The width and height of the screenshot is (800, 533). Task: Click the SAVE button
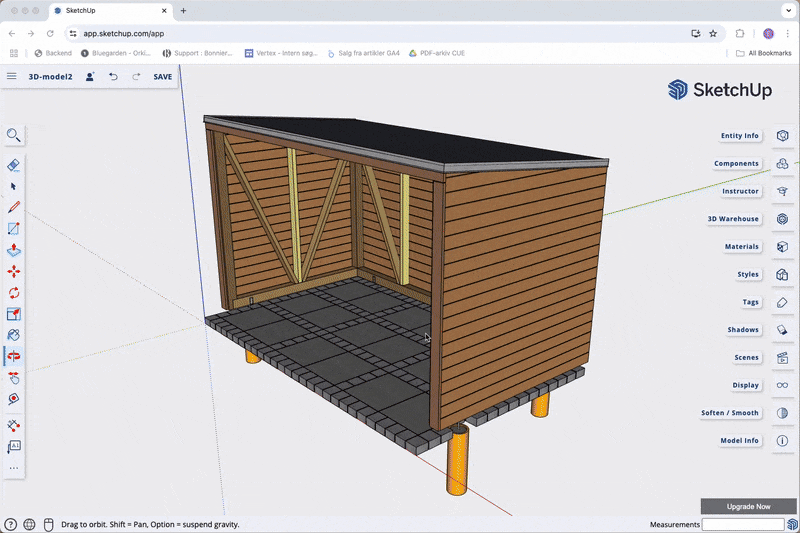tap(162, 77)
